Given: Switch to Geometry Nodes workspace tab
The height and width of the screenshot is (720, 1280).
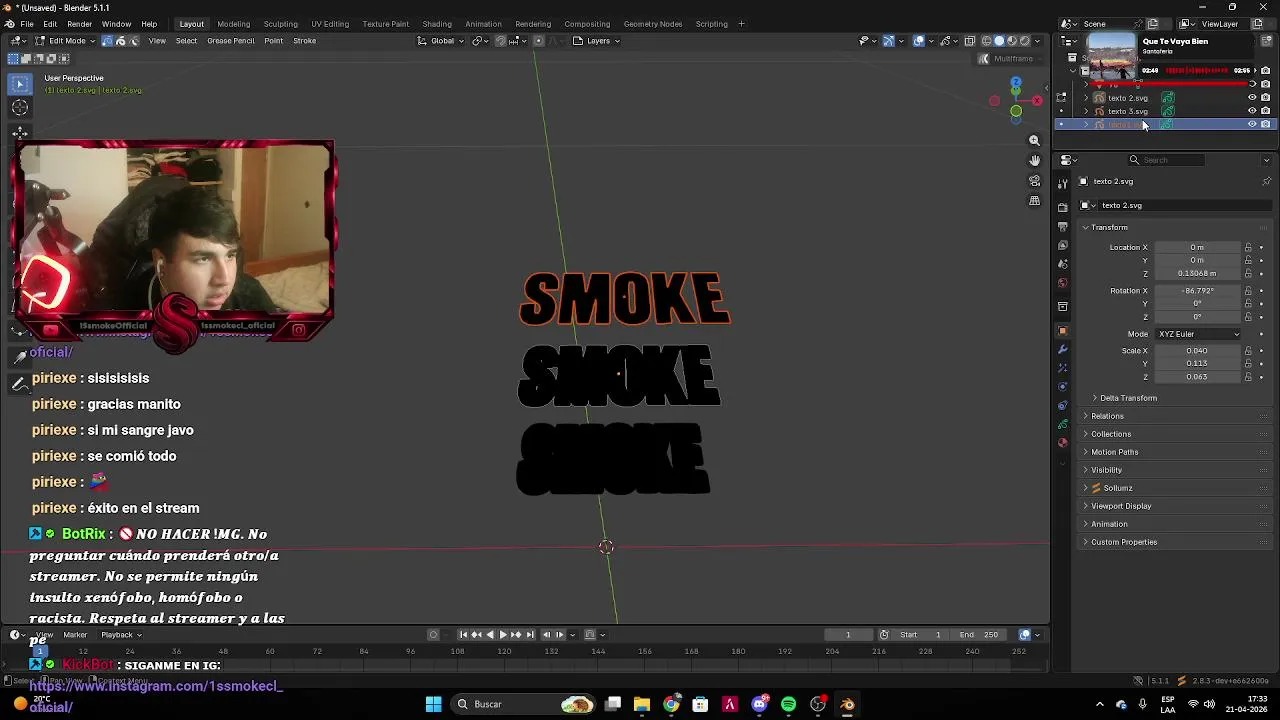Looking at the screenshot, I should click(652, 24).
